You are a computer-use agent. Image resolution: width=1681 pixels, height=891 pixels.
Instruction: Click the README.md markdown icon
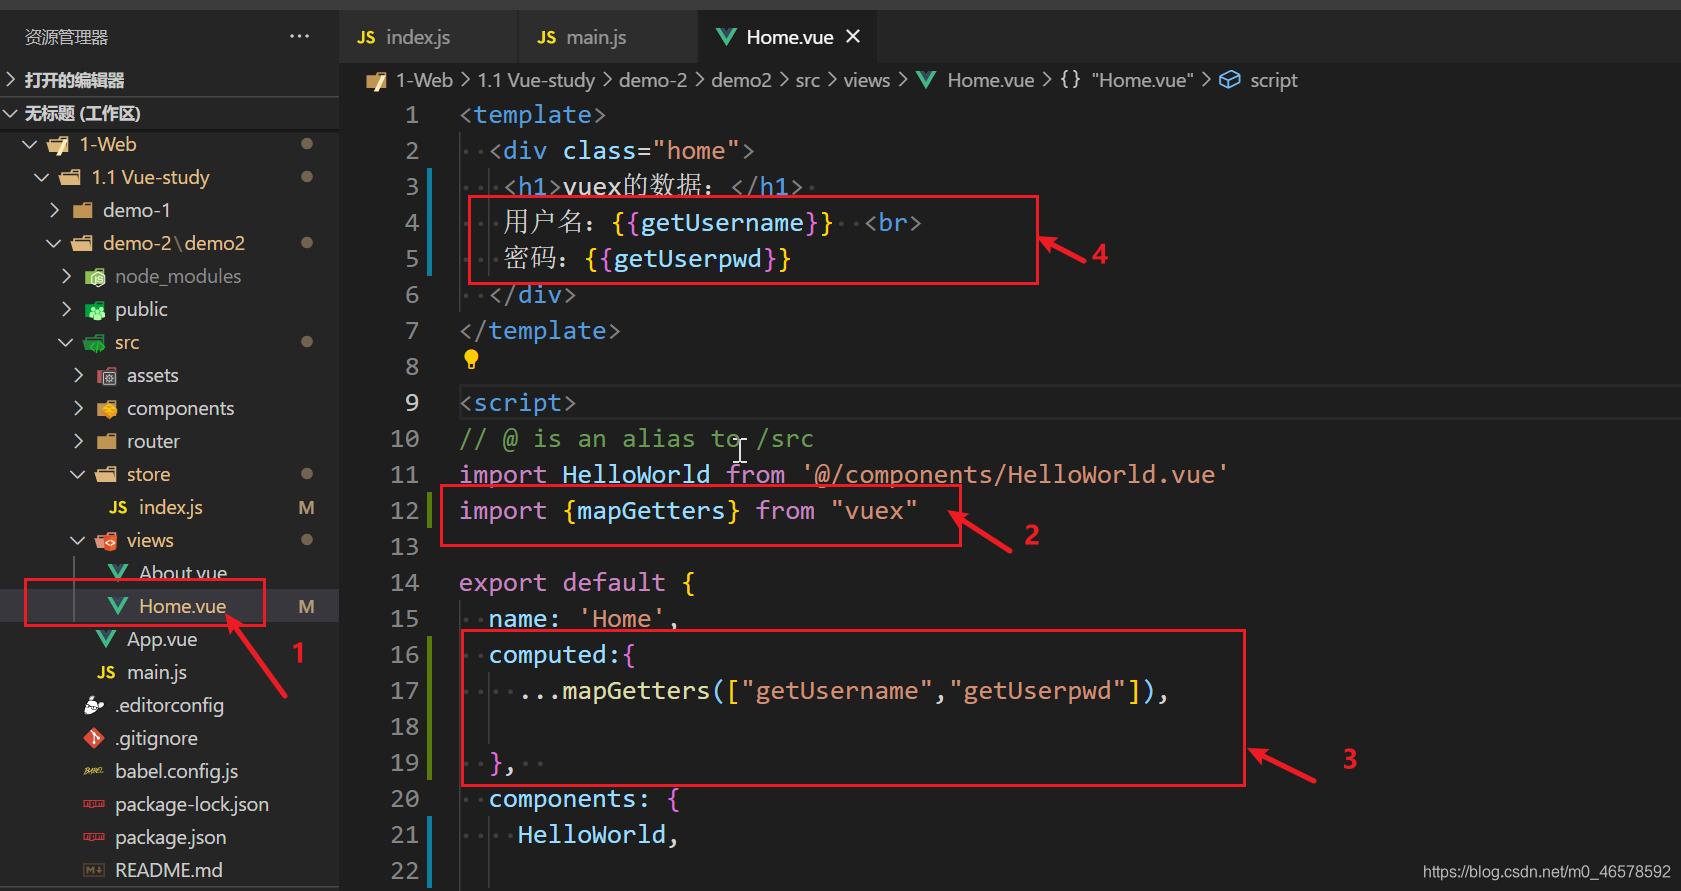click(94, 871)
